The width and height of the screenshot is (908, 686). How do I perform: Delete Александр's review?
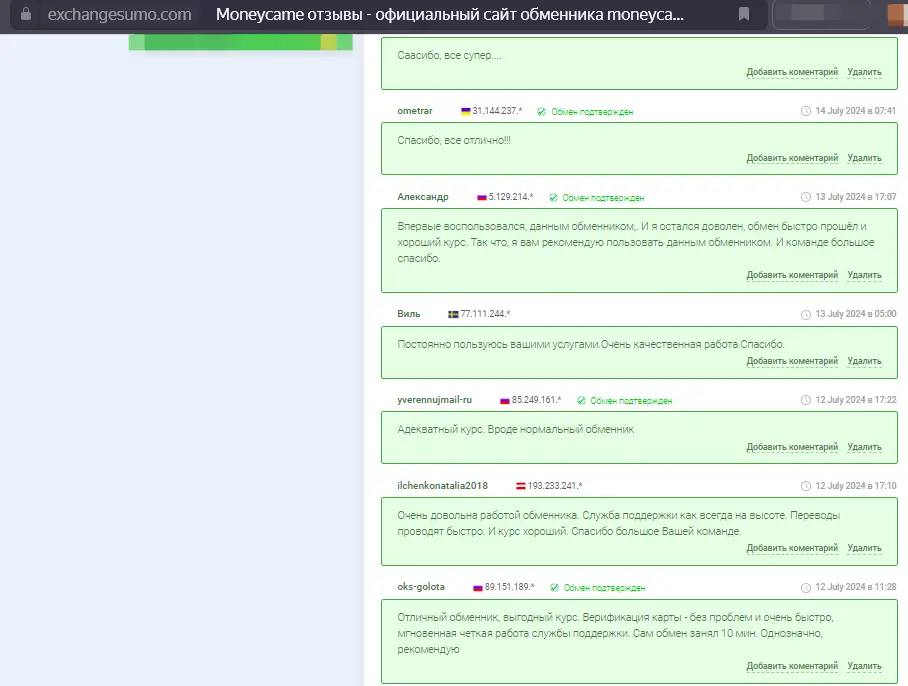pos(864,275)
